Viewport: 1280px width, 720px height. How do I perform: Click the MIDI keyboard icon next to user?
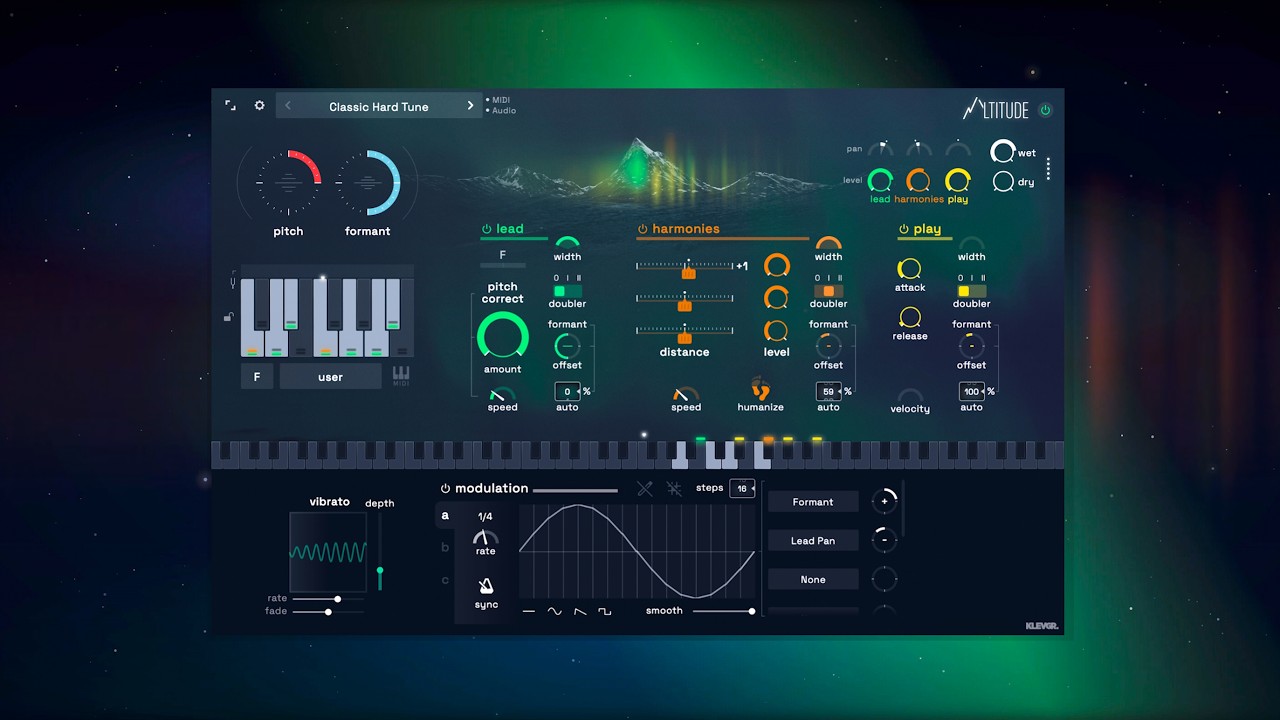click(x=401, y=376)
